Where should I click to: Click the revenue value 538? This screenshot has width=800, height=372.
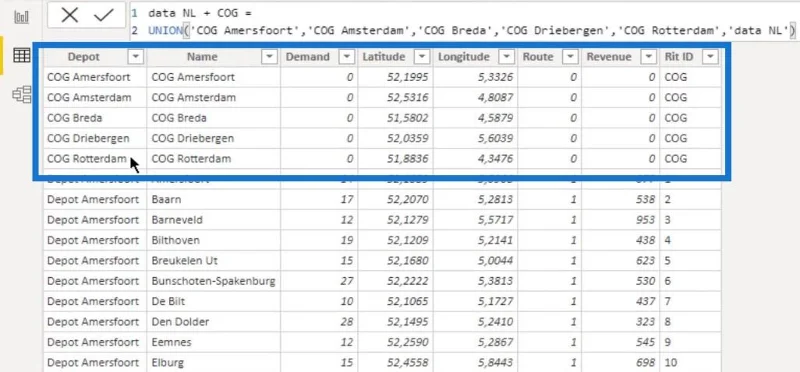[645, 200]
